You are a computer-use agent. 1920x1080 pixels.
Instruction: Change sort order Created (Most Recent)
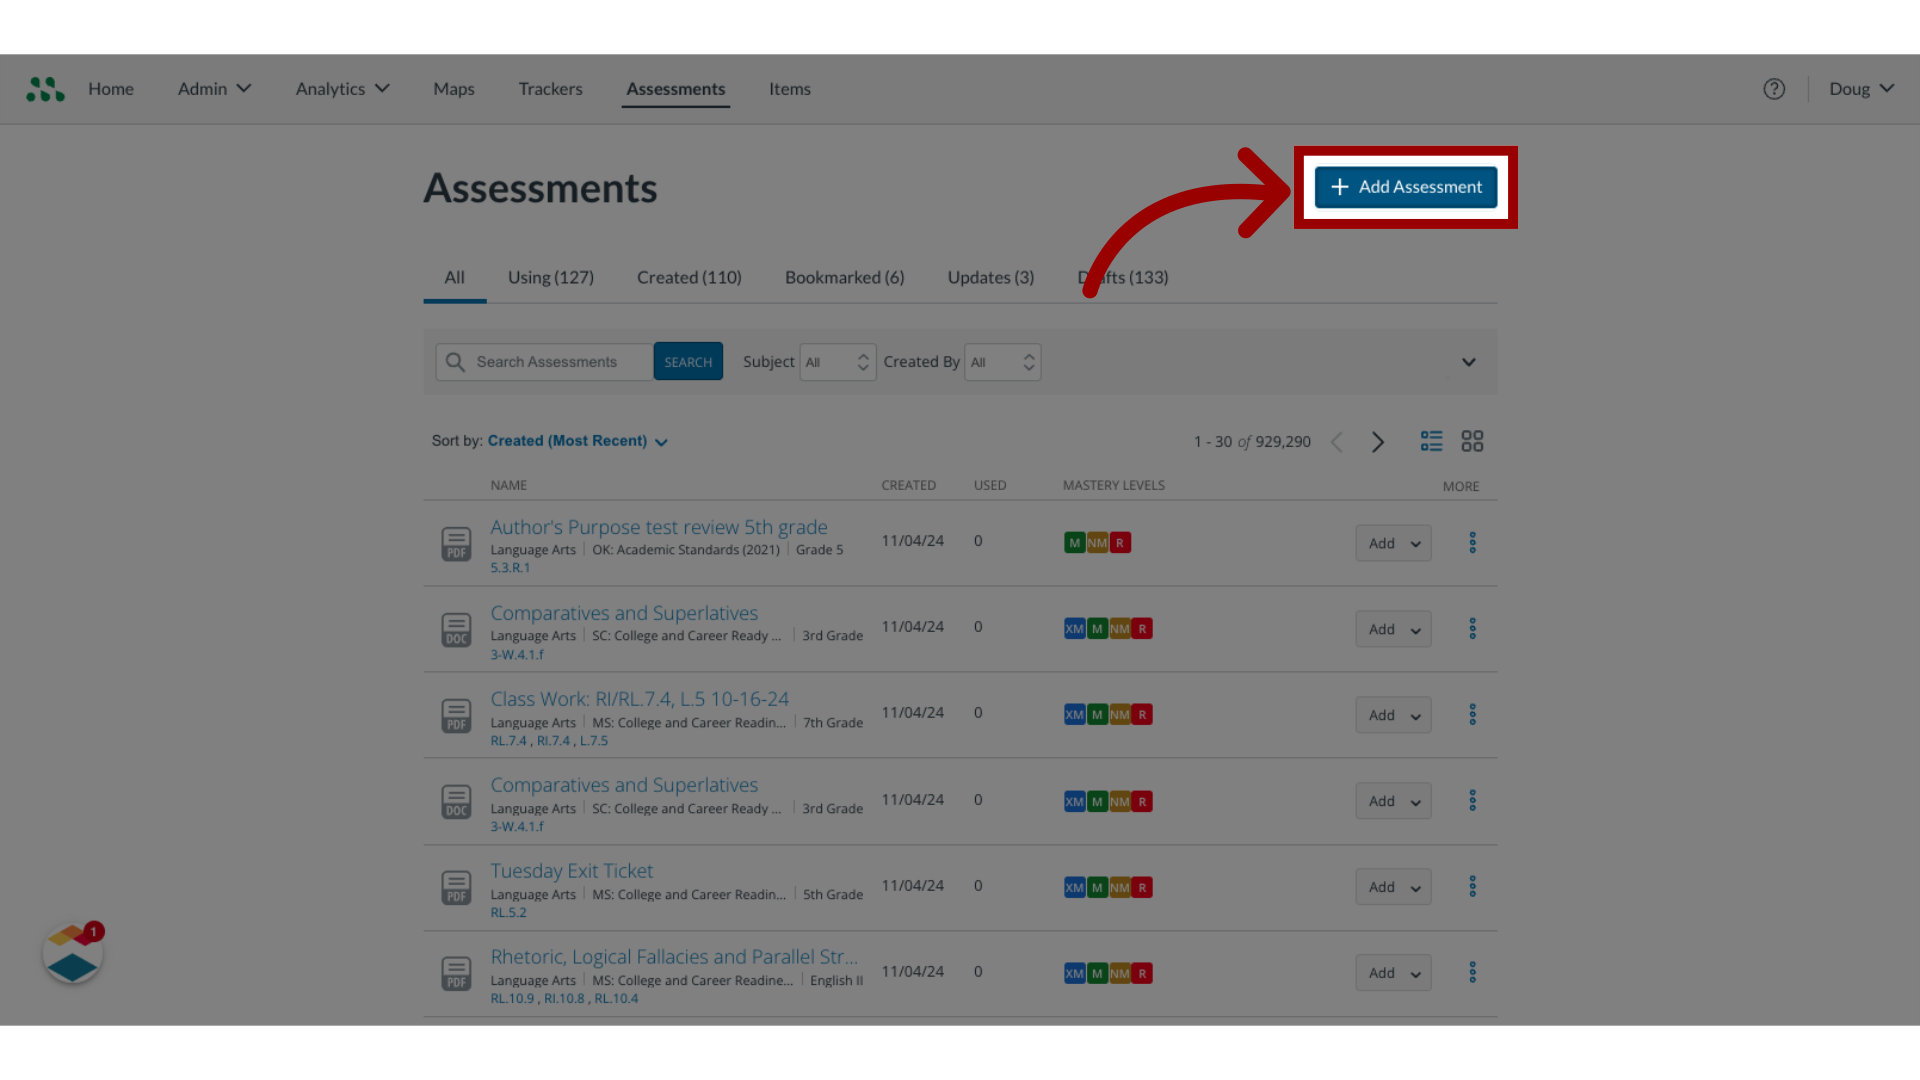[578, 441]
